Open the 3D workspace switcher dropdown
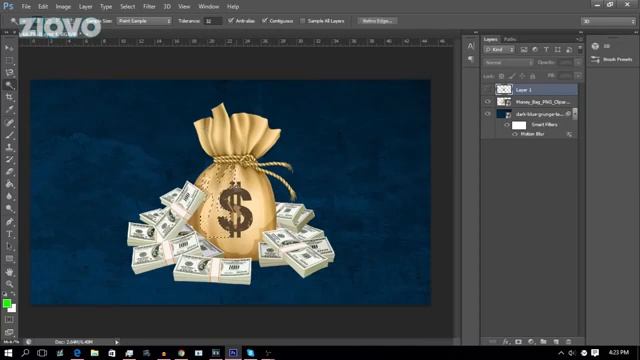Screen dimensions: 640x360 tap(608, 21)
